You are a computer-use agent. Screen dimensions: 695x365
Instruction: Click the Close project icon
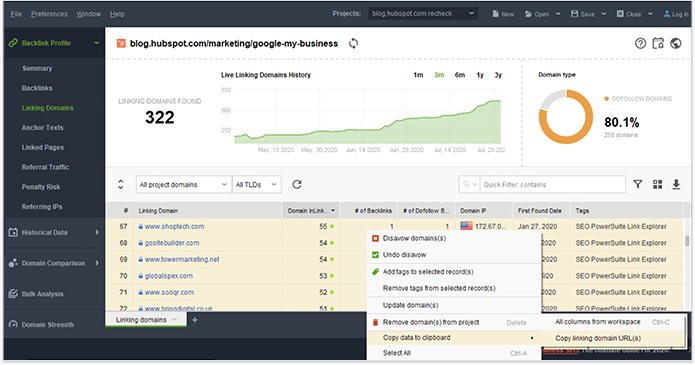pos(620,14)
